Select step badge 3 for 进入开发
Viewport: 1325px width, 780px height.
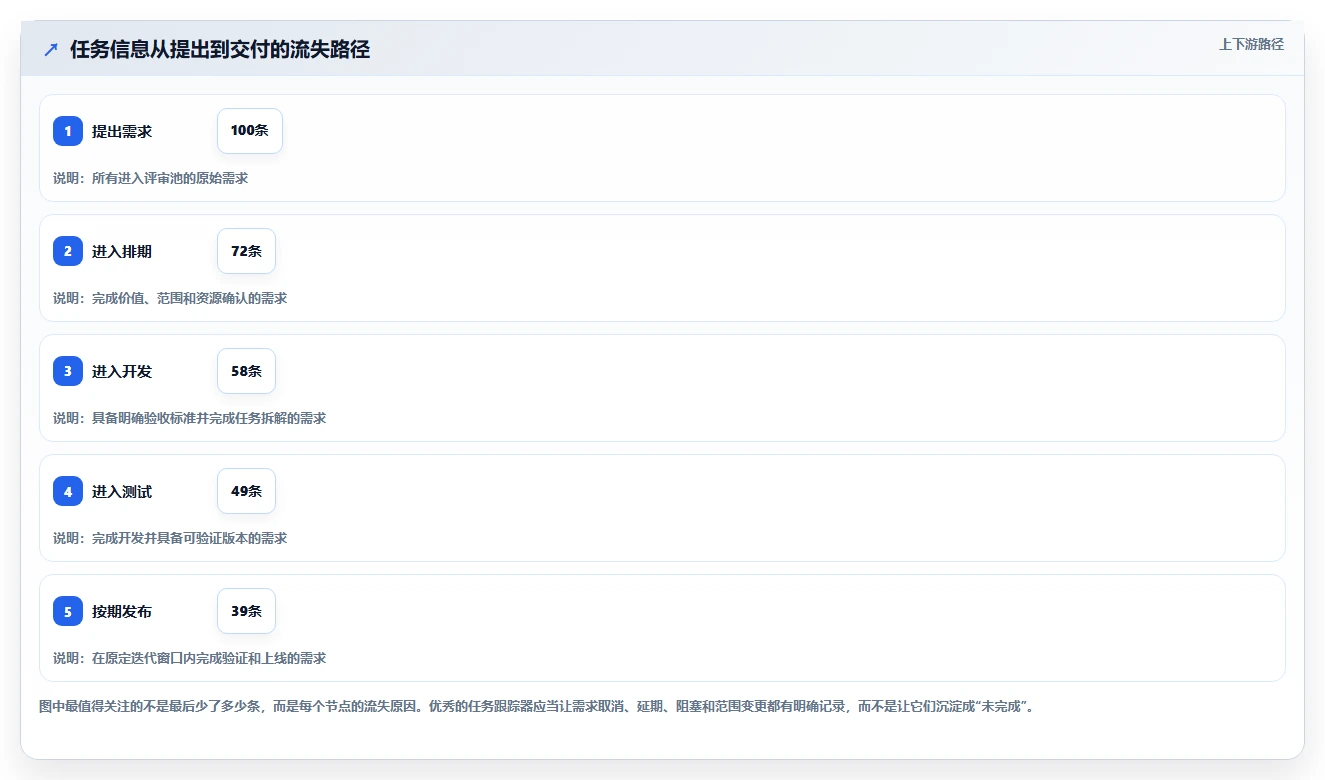pyautogui.click(x=68, y=371)
